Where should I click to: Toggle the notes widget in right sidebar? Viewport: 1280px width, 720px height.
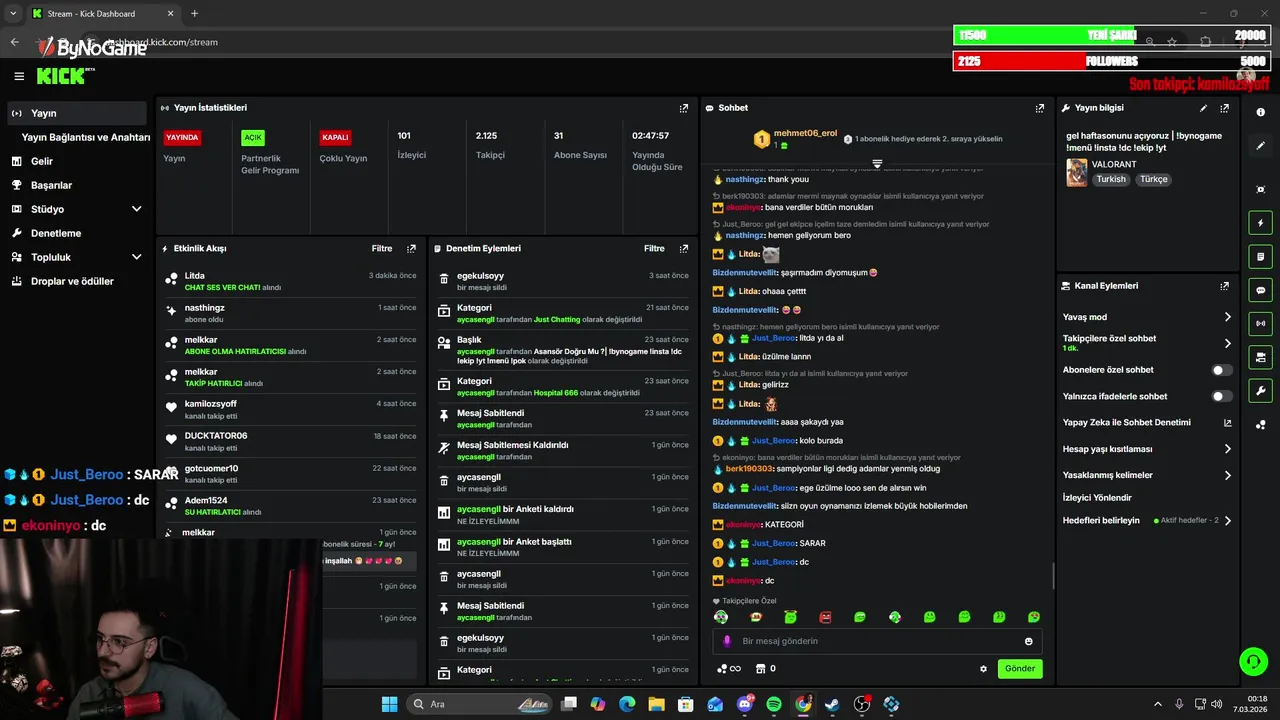pos(1260,257)
